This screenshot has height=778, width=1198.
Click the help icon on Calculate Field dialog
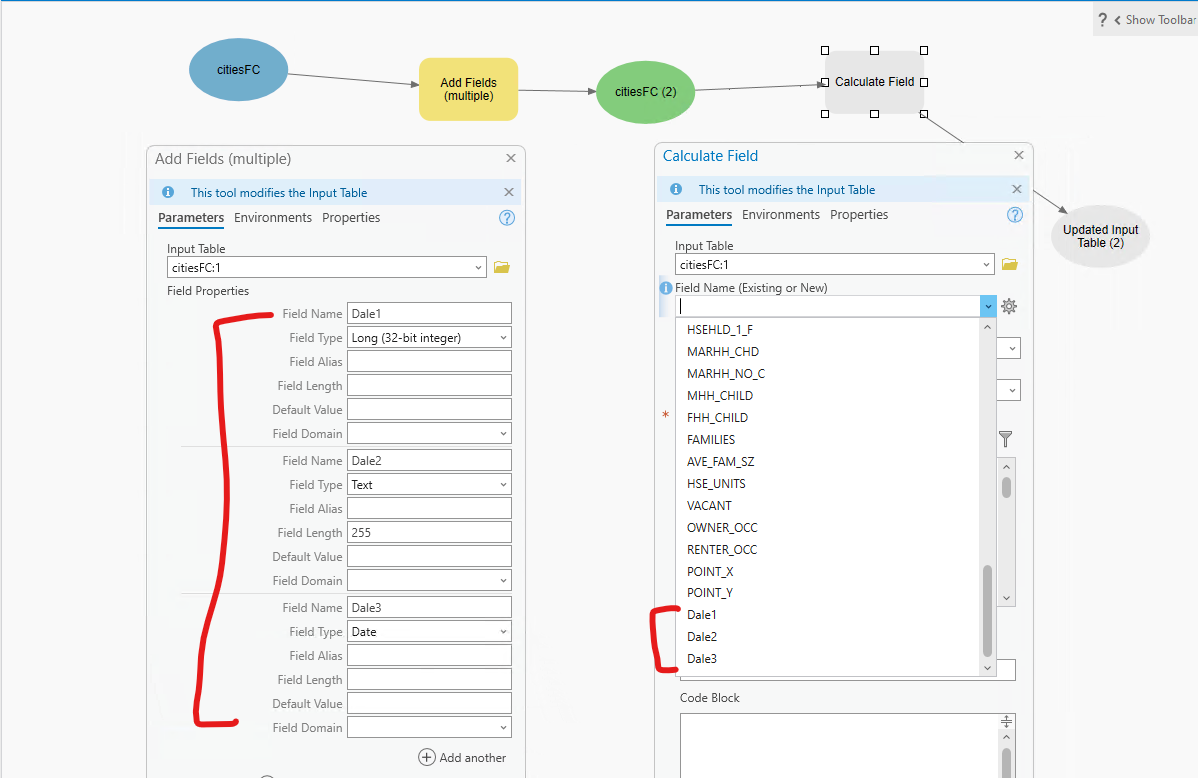[x=1014, y=214]
